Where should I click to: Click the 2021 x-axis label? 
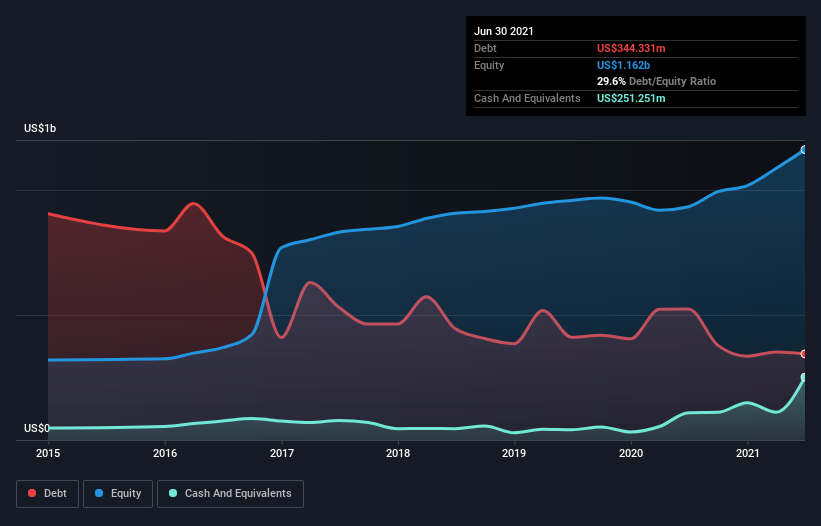[748, 453]
